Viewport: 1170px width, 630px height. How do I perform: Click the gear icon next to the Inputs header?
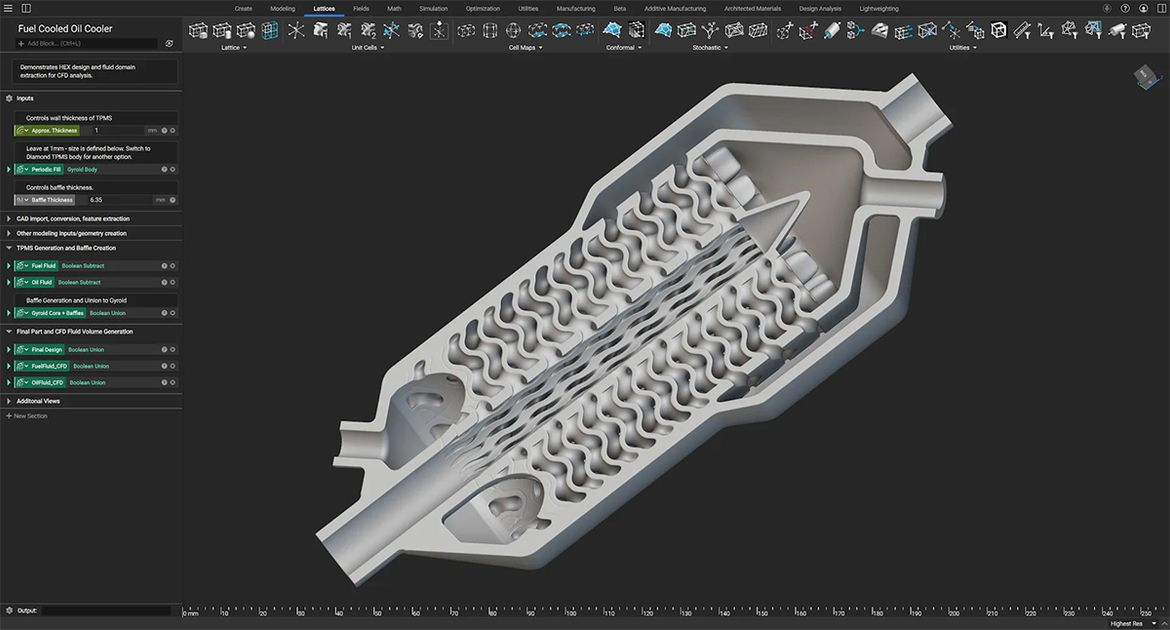click(9, 98)
